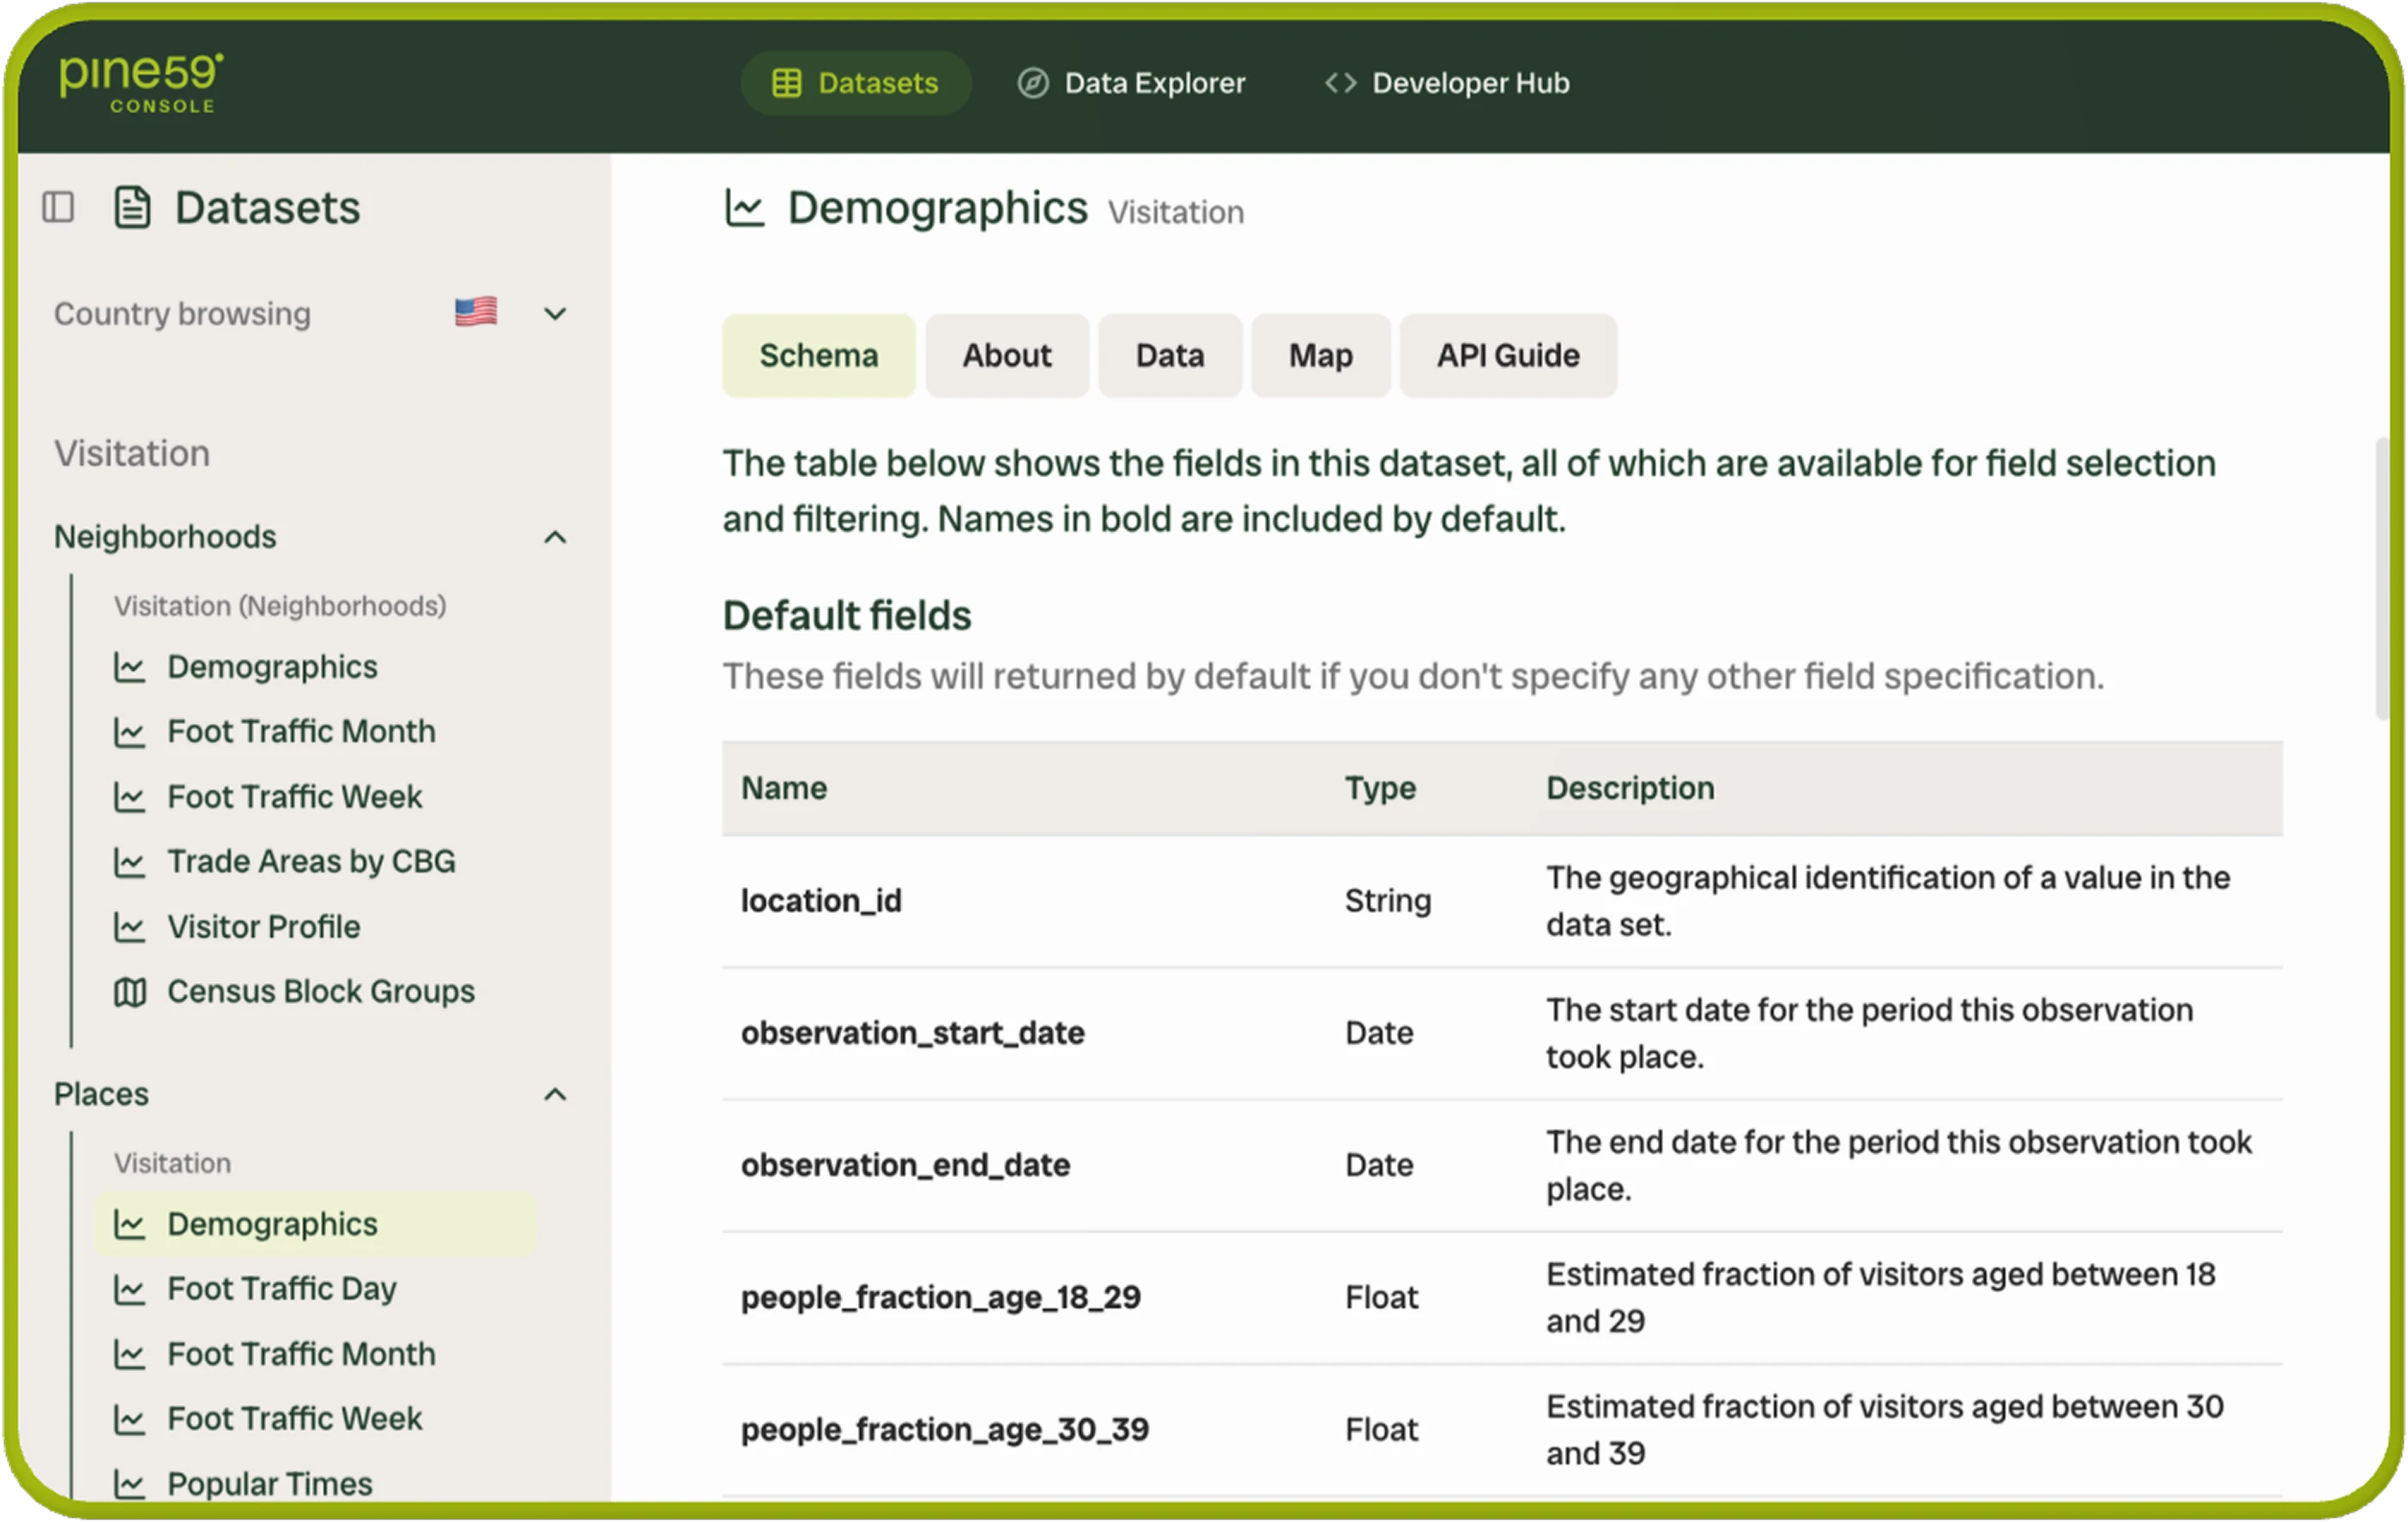Click the Developer Hub code brackets icon

1341,83
